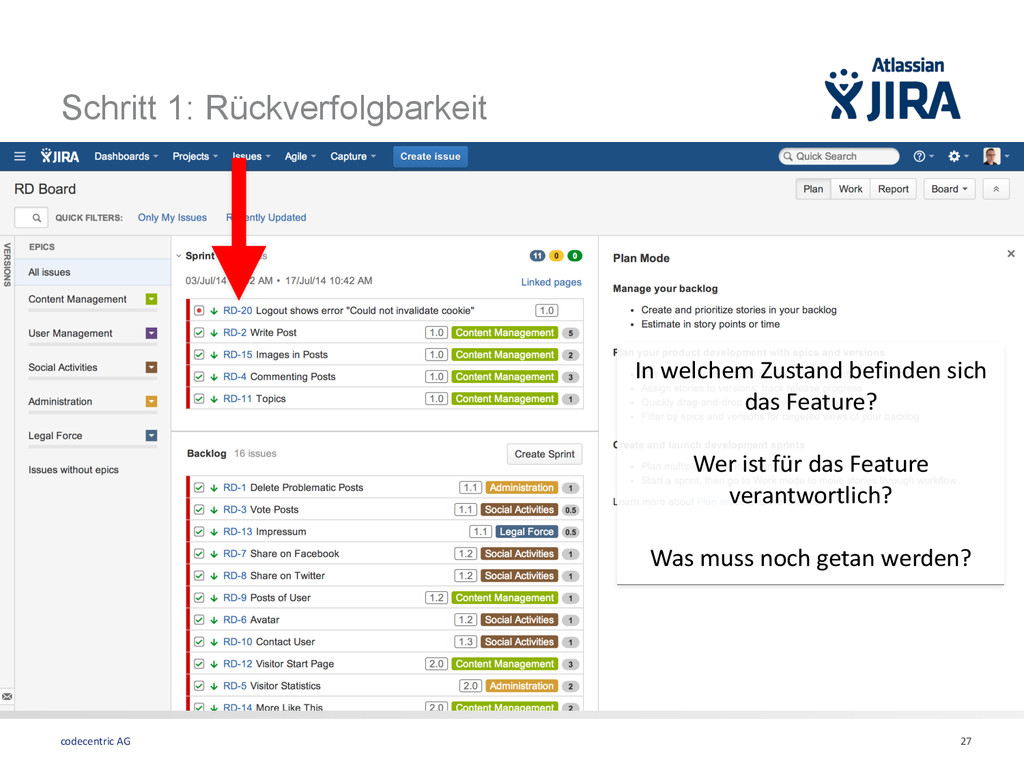Click the story icon of RD-4 Commenting Posts
Screen dimensions: 1024x768
tap(199, 377)
